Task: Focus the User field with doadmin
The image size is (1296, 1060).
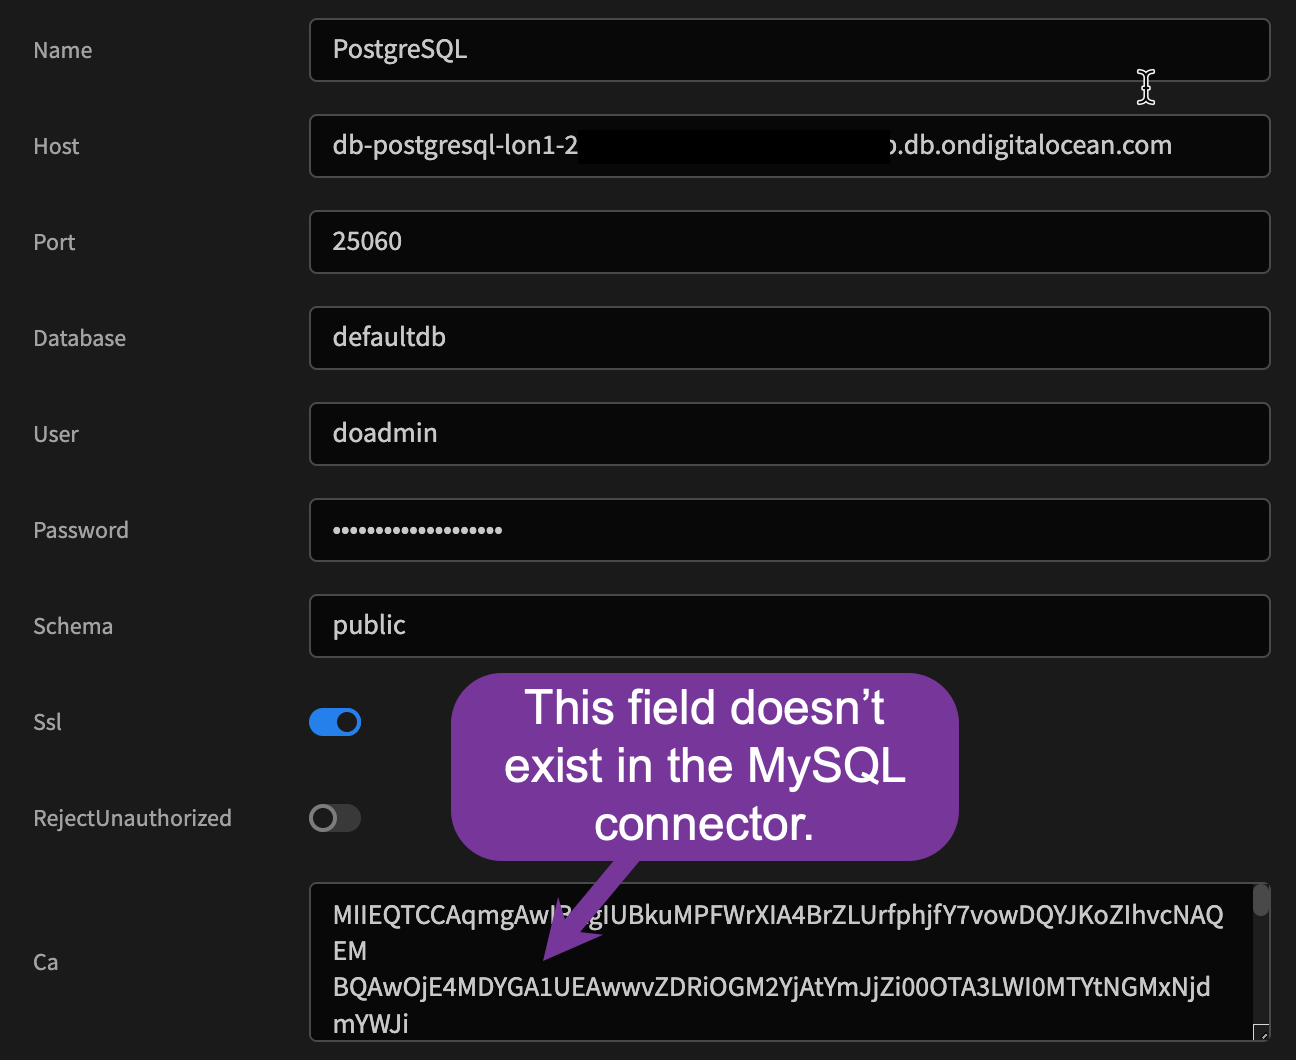Action: [x=789, y=434]
